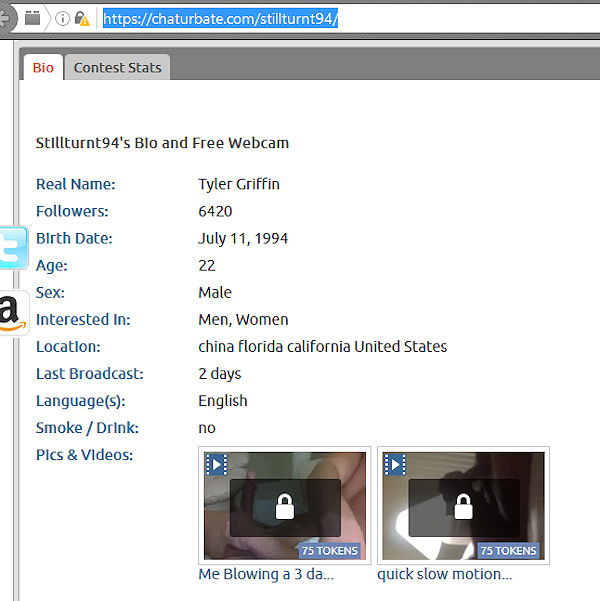Click the page heading about Bio and Free Webcam
Viewport: 600px width, 601px height.
(x=162, y=143)
